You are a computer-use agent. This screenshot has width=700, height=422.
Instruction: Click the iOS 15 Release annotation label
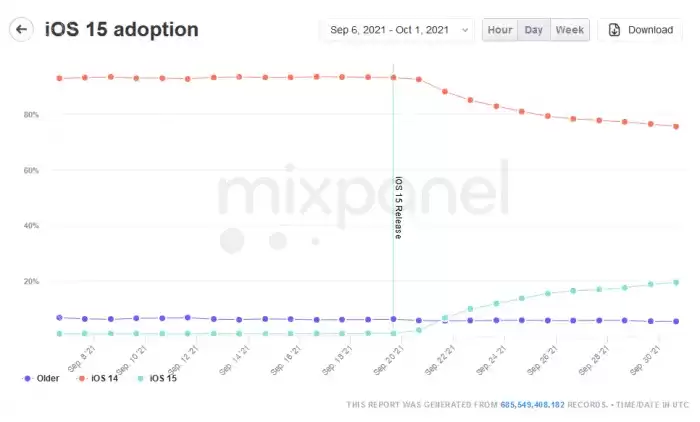coord(398,208)
